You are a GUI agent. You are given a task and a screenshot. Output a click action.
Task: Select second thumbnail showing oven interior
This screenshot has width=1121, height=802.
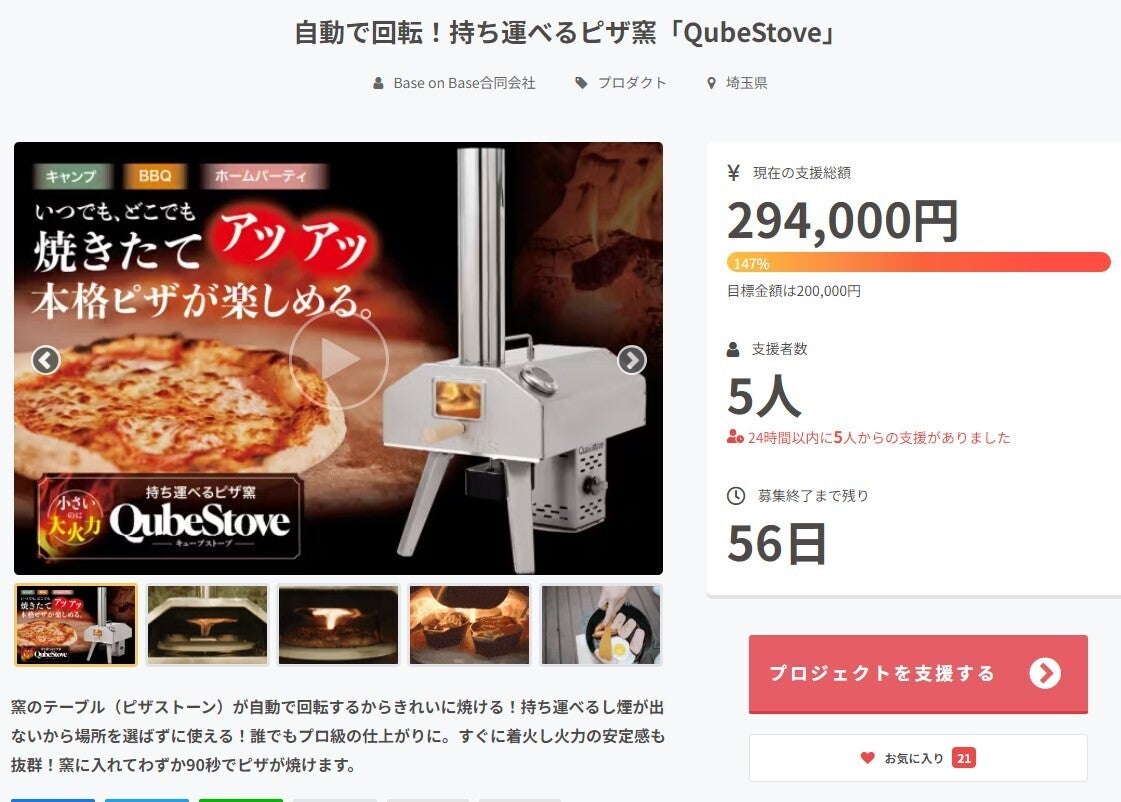click(x=207, y=625)
